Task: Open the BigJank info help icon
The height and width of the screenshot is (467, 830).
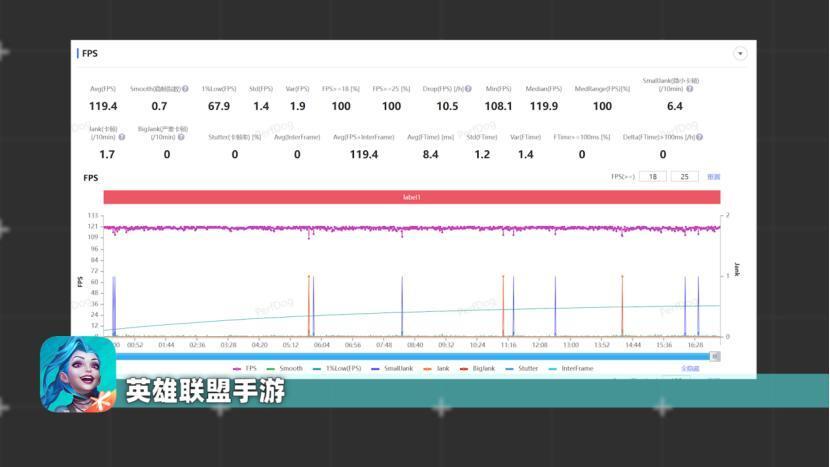Action: pyautogui.click(x=181, y=137)
